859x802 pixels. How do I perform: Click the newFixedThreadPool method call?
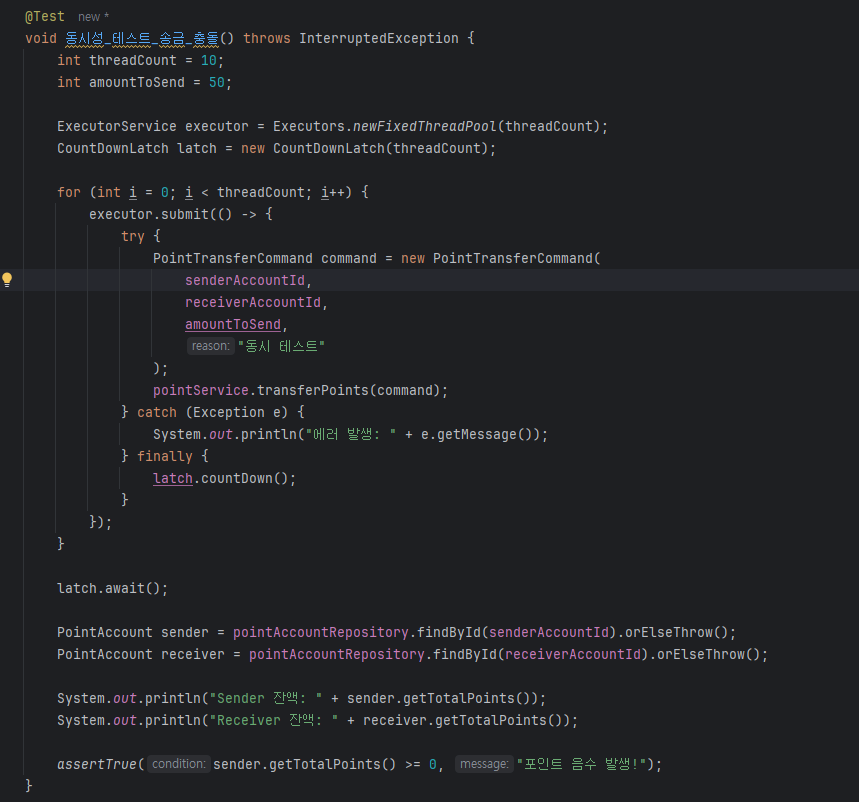(425, 127)
